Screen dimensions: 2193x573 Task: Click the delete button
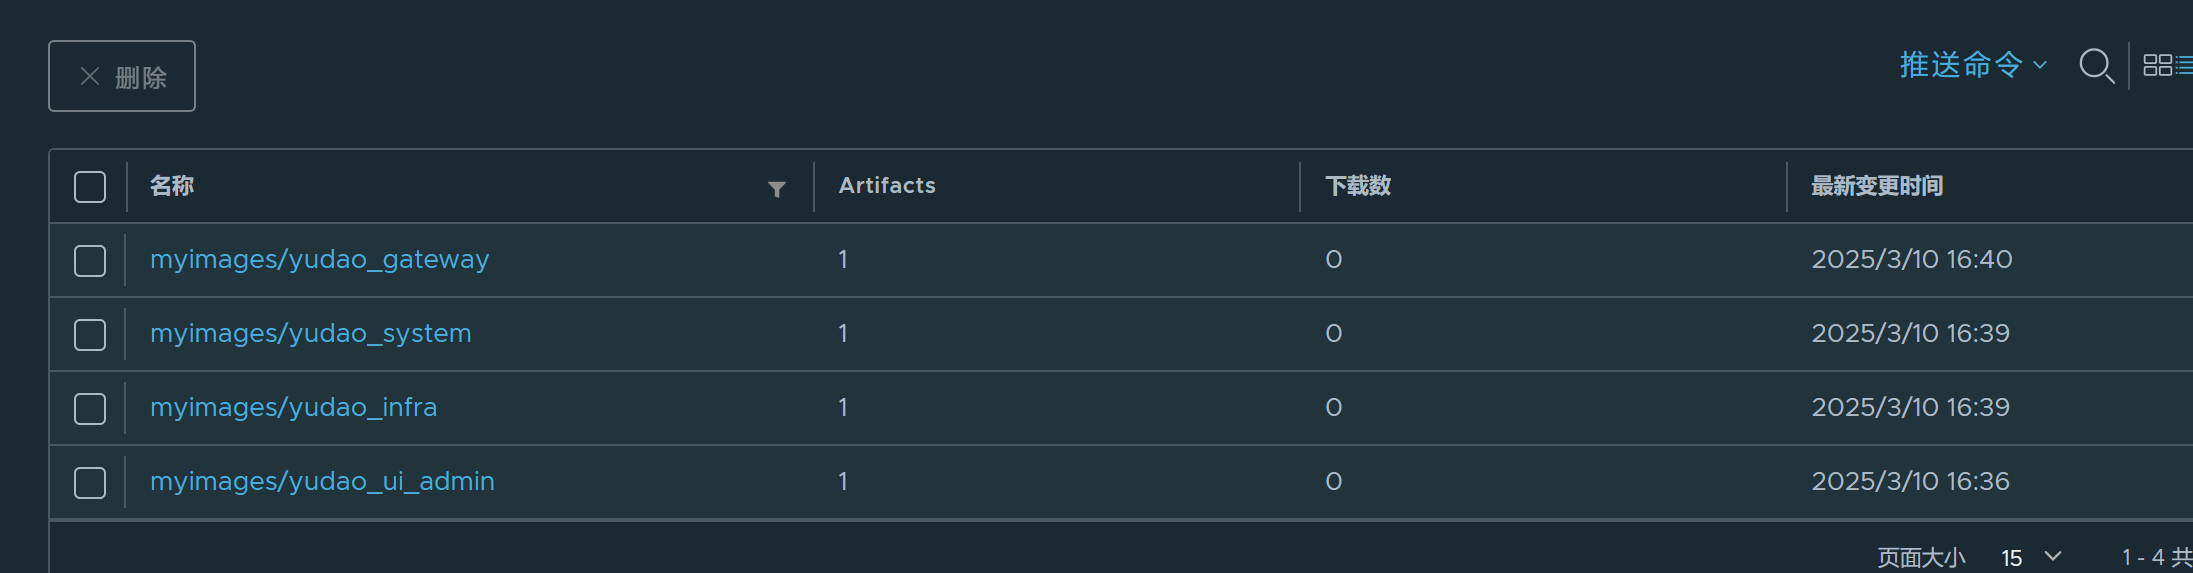(122, 77)
